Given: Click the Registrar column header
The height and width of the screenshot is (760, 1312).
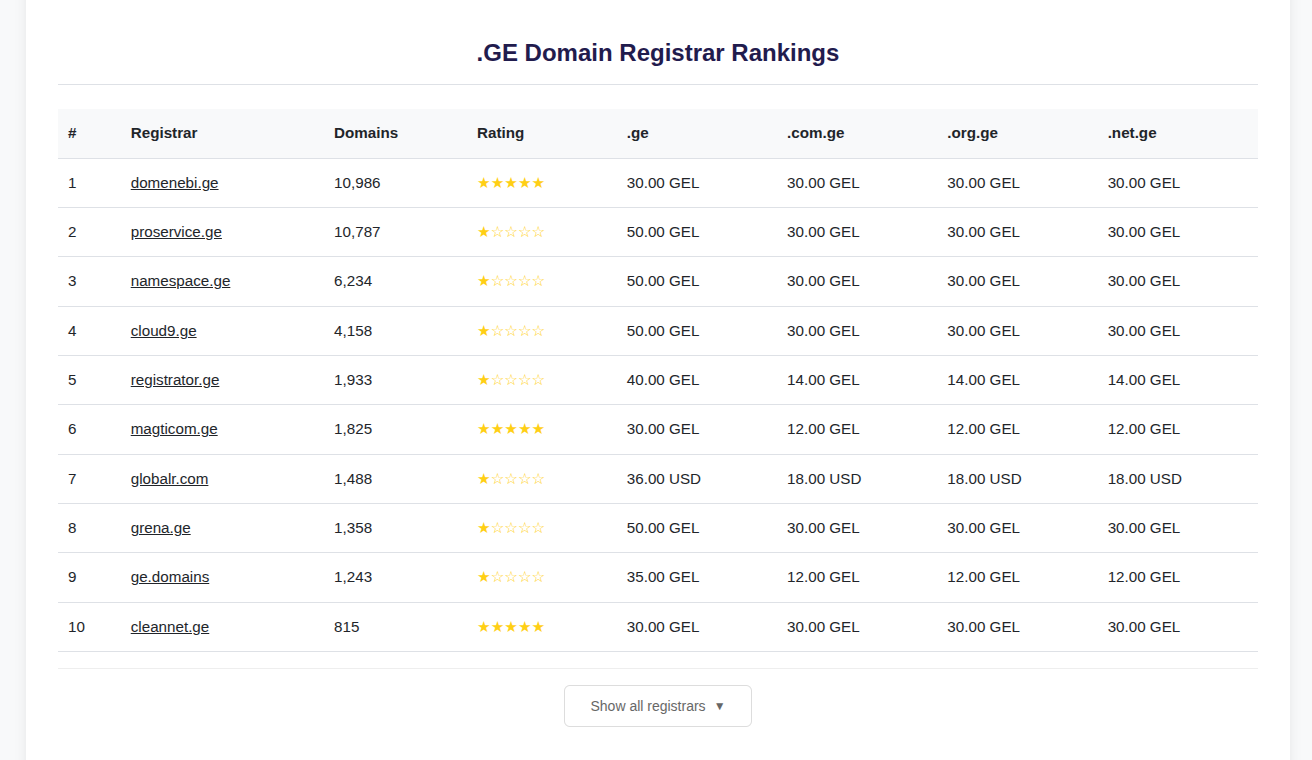Looking at the screenshot, I should click(164, 132).
